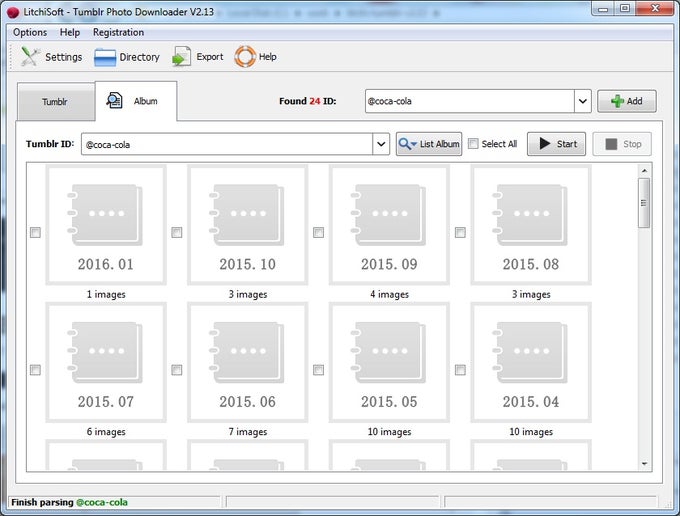Click the magnifier icon on List Album
Image resolution: width=680 pixels, height=516 pixels.
pyautogui.click(x=407, y=144)
